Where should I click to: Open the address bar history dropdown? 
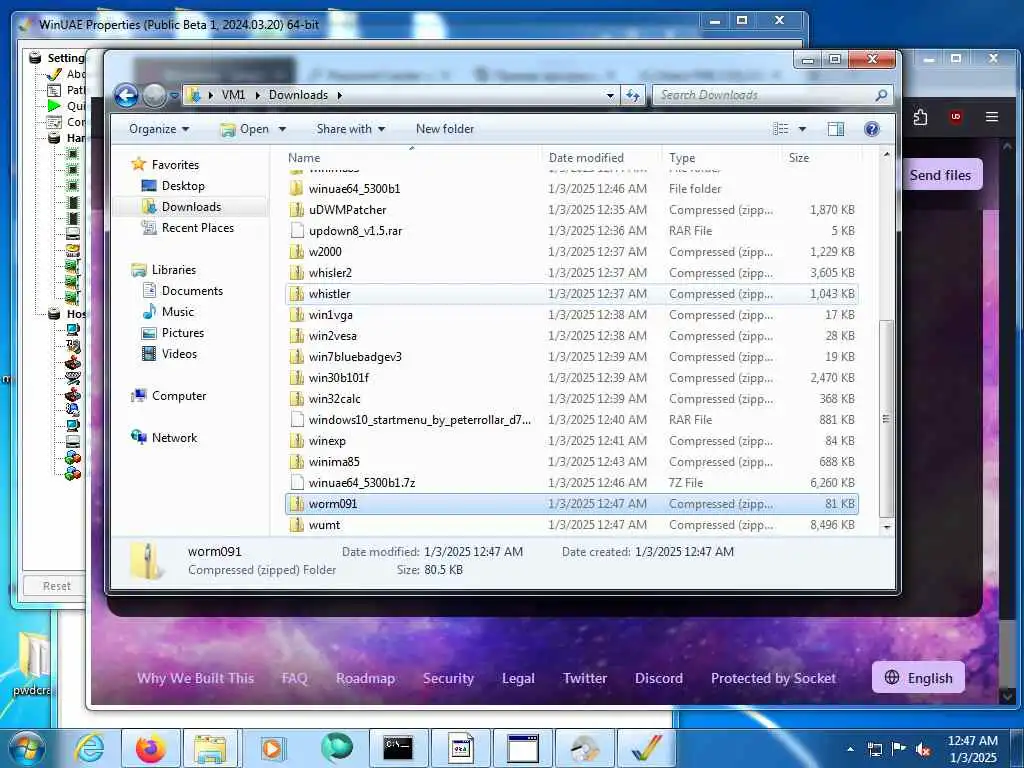610,95
